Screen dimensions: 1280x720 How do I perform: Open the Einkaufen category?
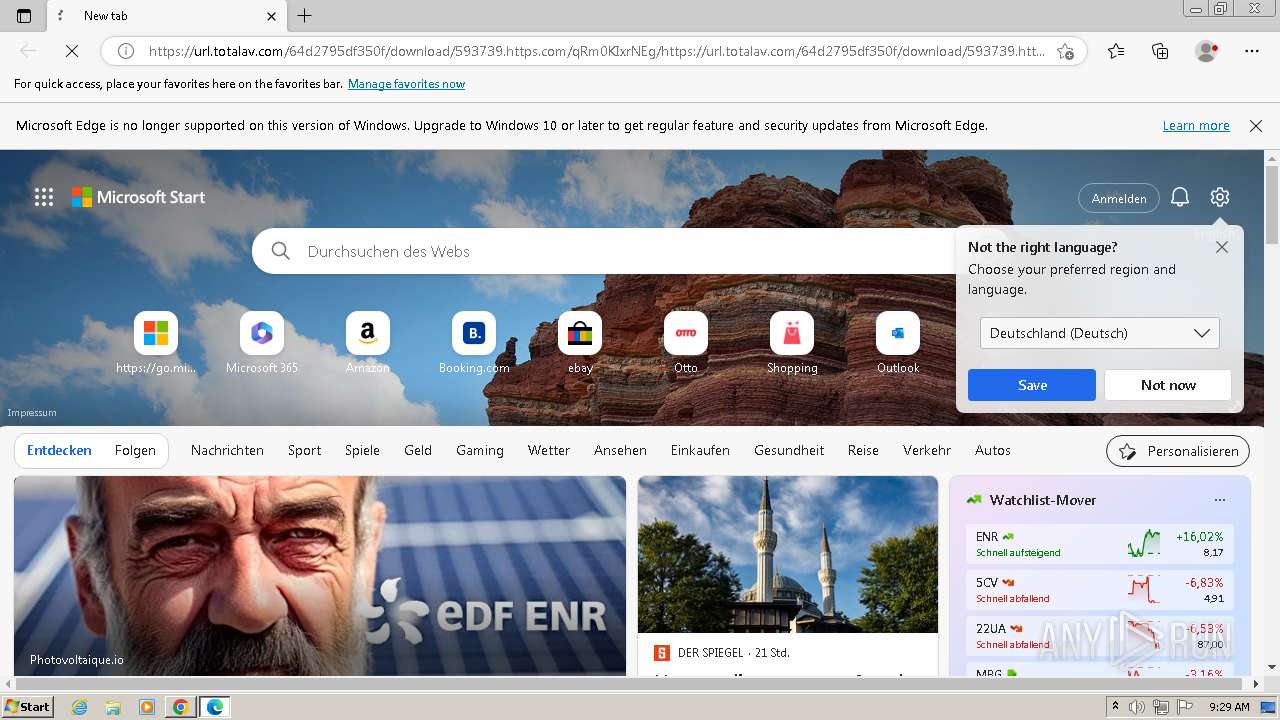tap(700, 451)
